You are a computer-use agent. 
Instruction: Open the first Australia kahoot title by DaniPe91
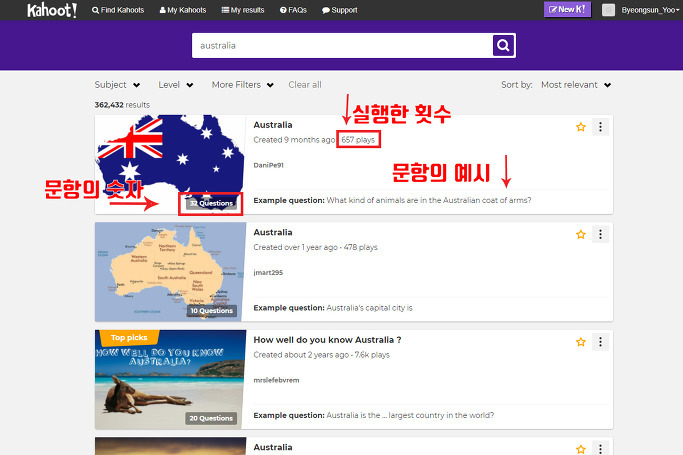click(x=273, y=125)
